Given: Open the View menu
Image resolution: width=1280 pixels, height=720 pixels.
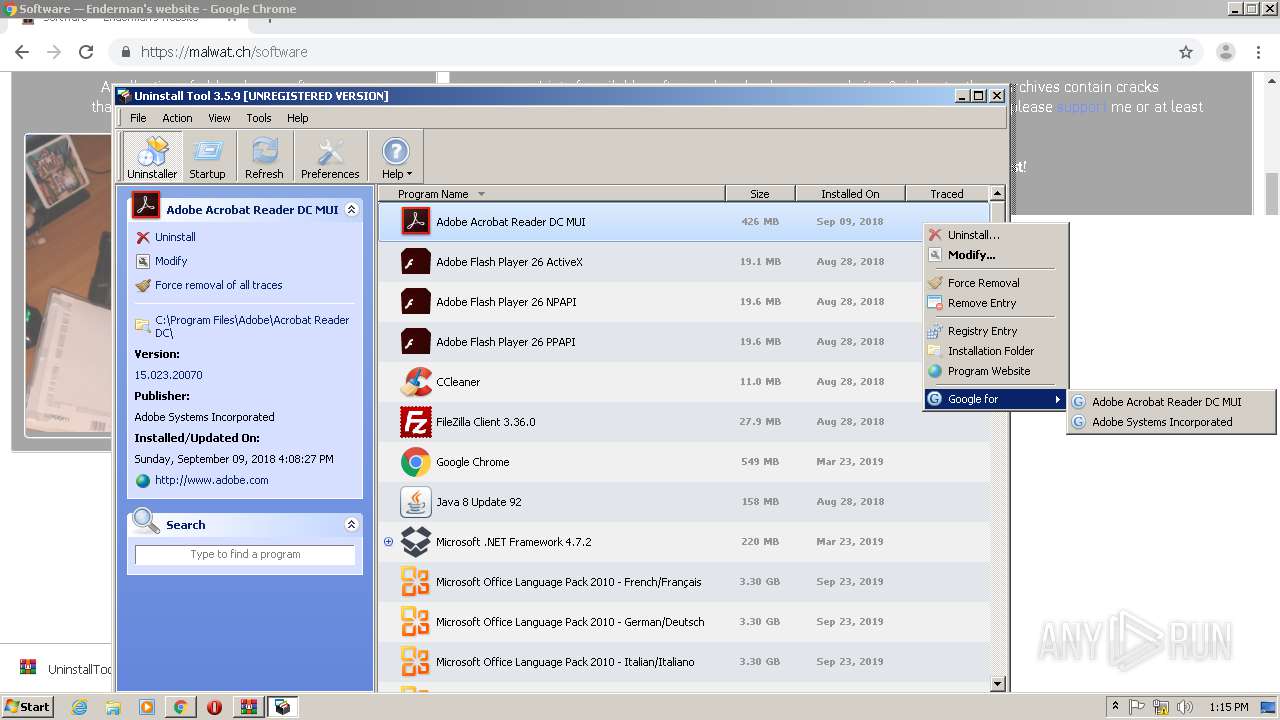Looking at the screenshot, I should coord(219,118).
